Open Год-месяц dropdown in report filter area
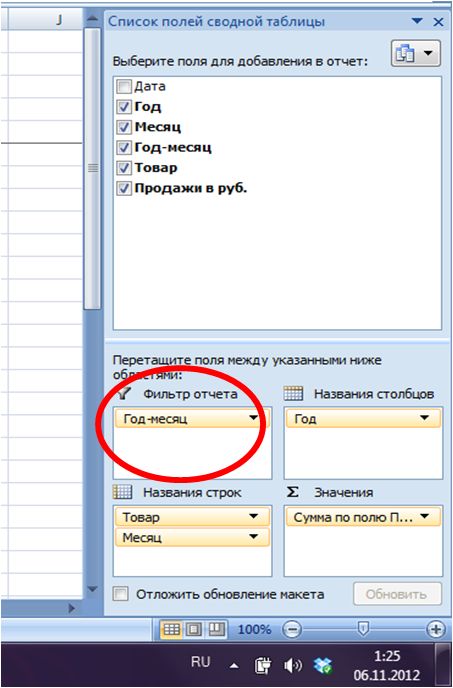Viewport: 453px width, 688px height. point(253,418)
